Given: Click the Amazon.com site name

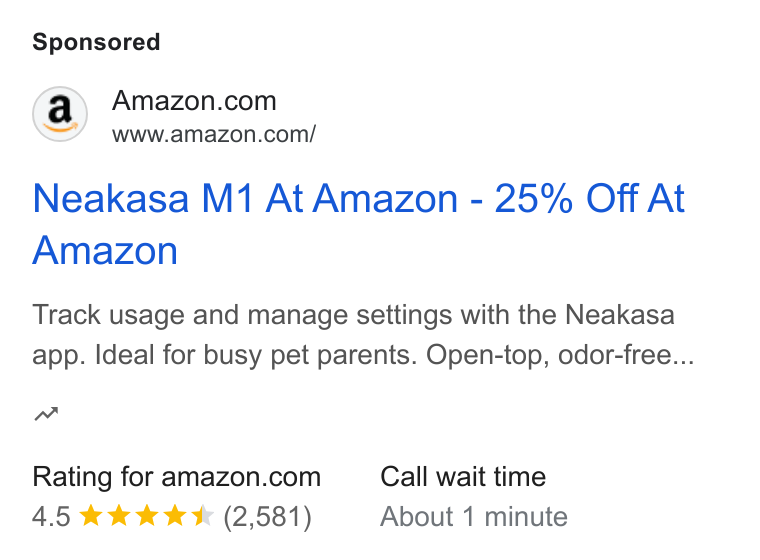Looking at the screenshot, I should pyautogui.click(x=194, y=101).
